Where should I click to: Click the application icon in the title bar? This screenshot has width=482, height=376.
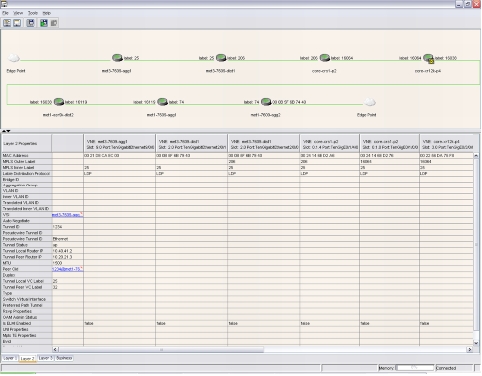[4, 4]
